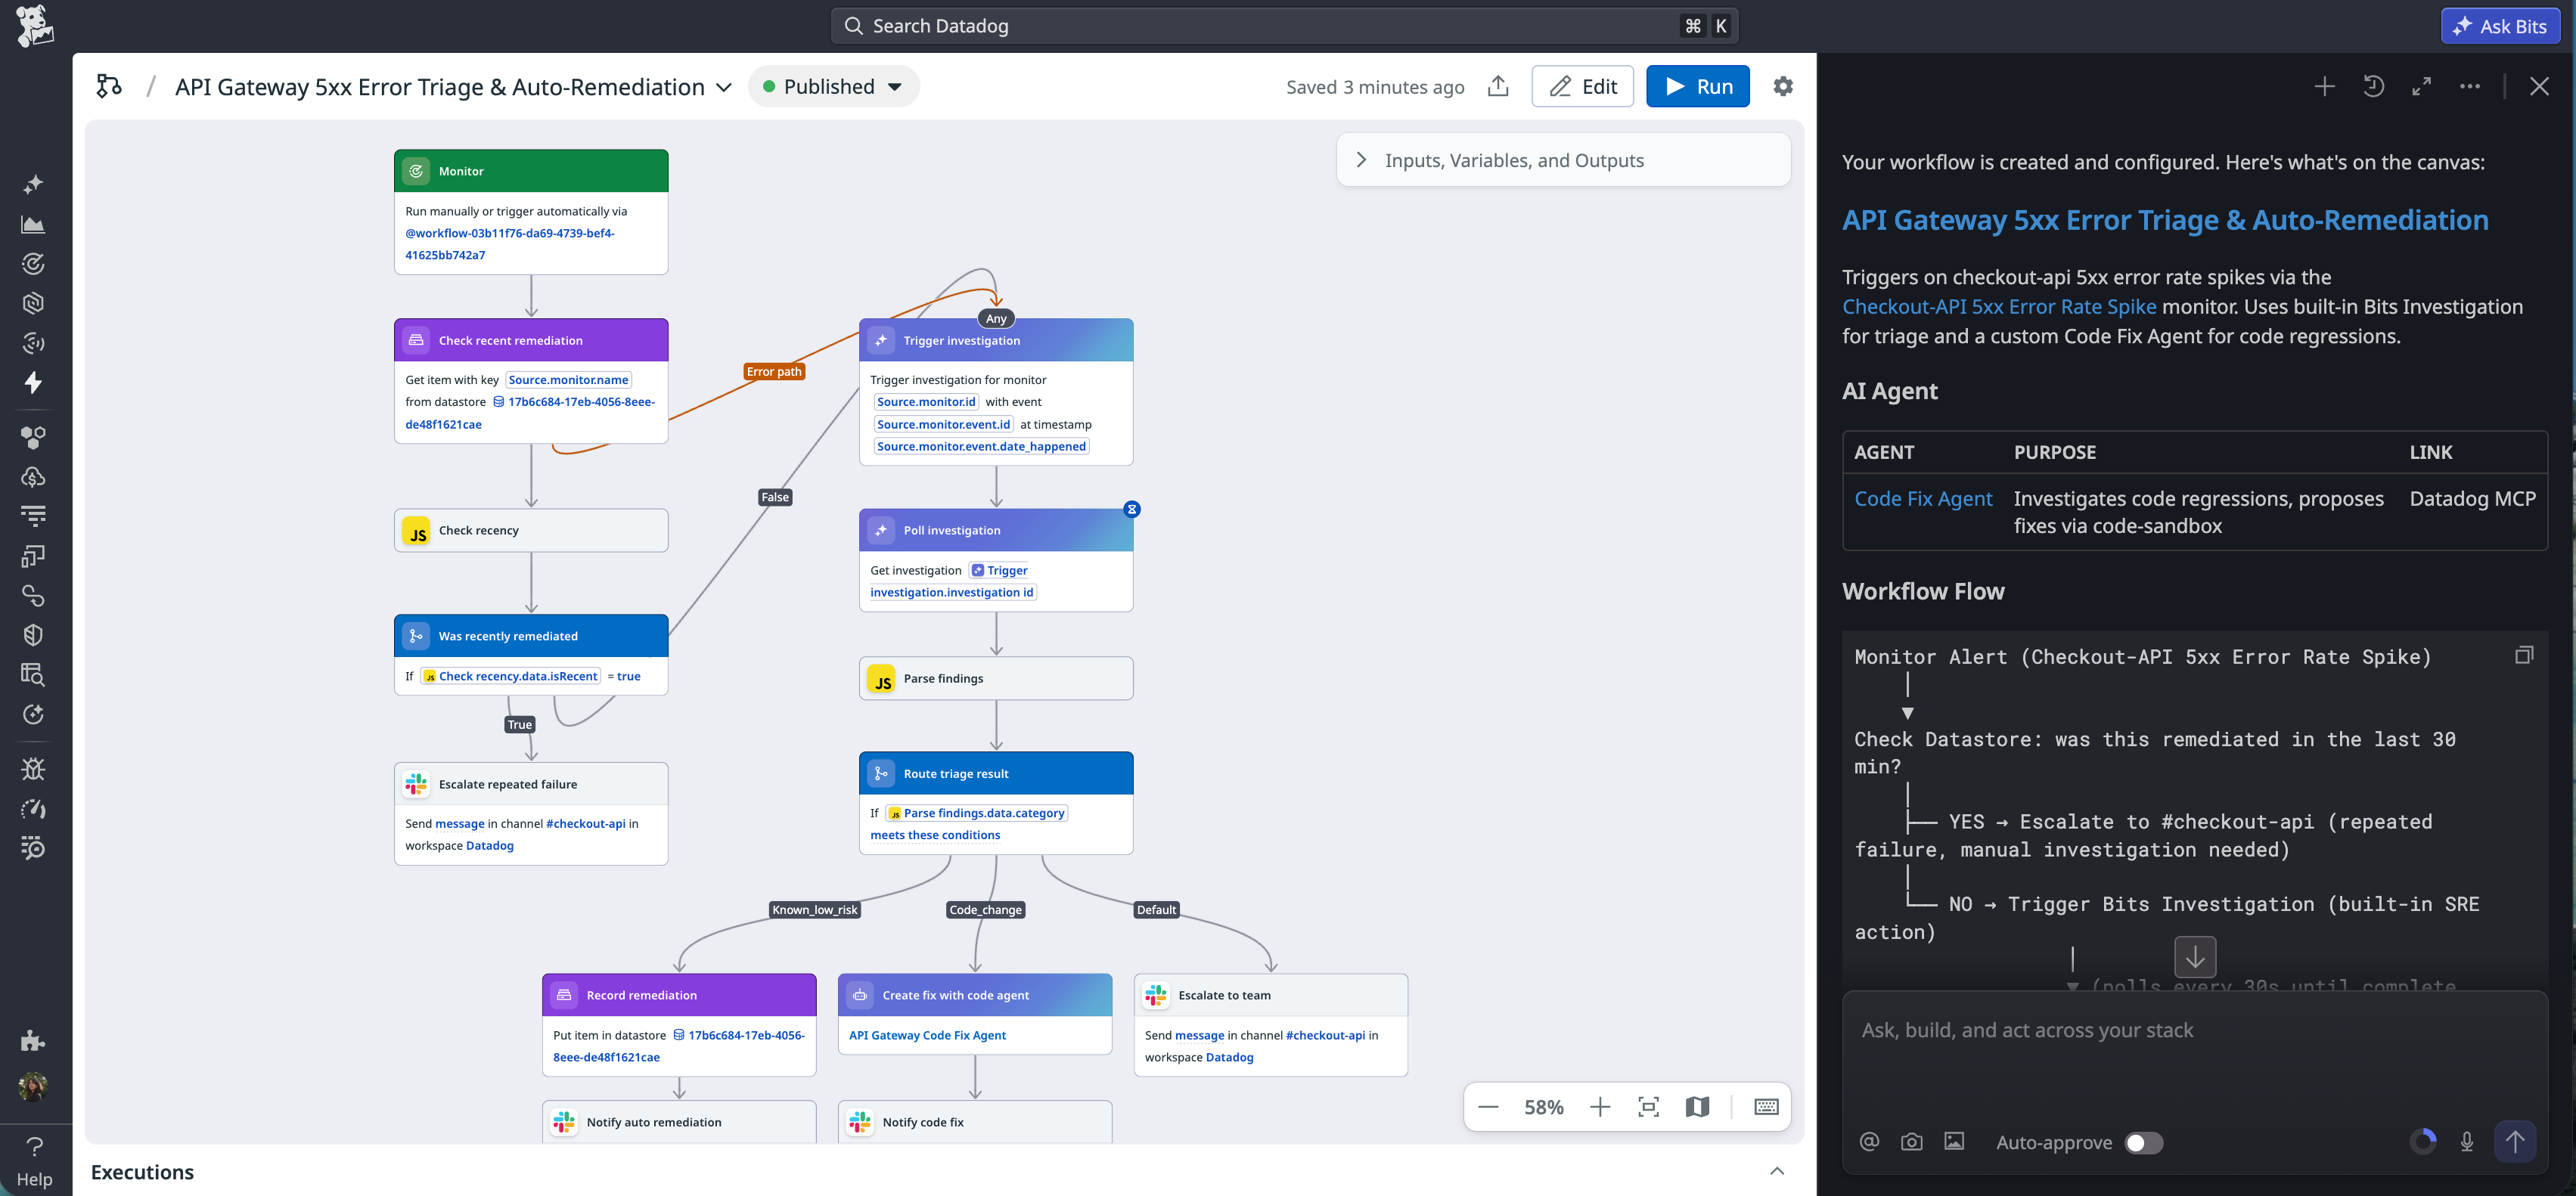Jump to bottom of chat with down arrow

tap(2195, 957)
